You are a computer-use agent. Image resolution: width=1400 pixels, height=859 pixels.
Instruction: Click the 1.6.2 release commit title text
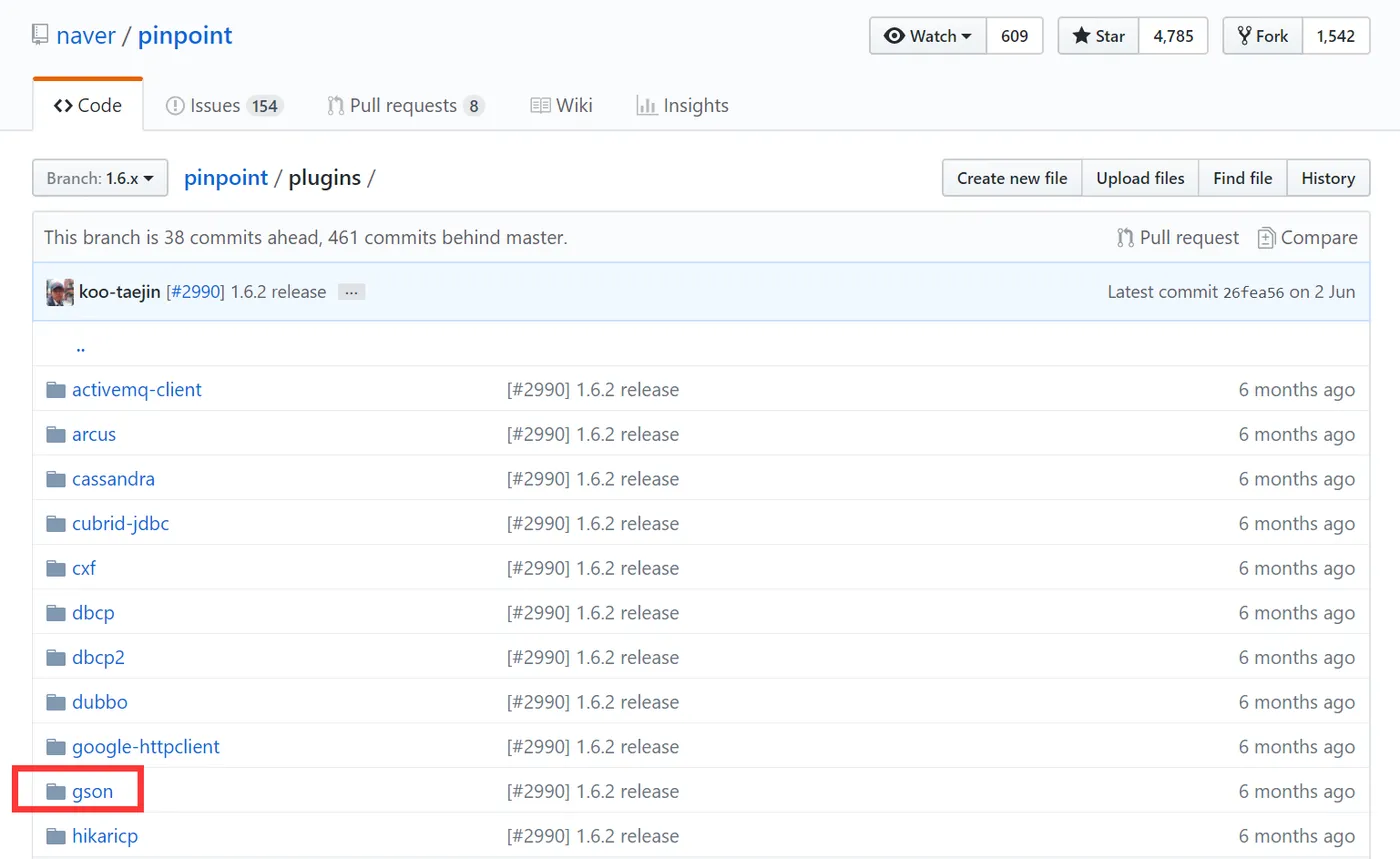tap(278, 292)
